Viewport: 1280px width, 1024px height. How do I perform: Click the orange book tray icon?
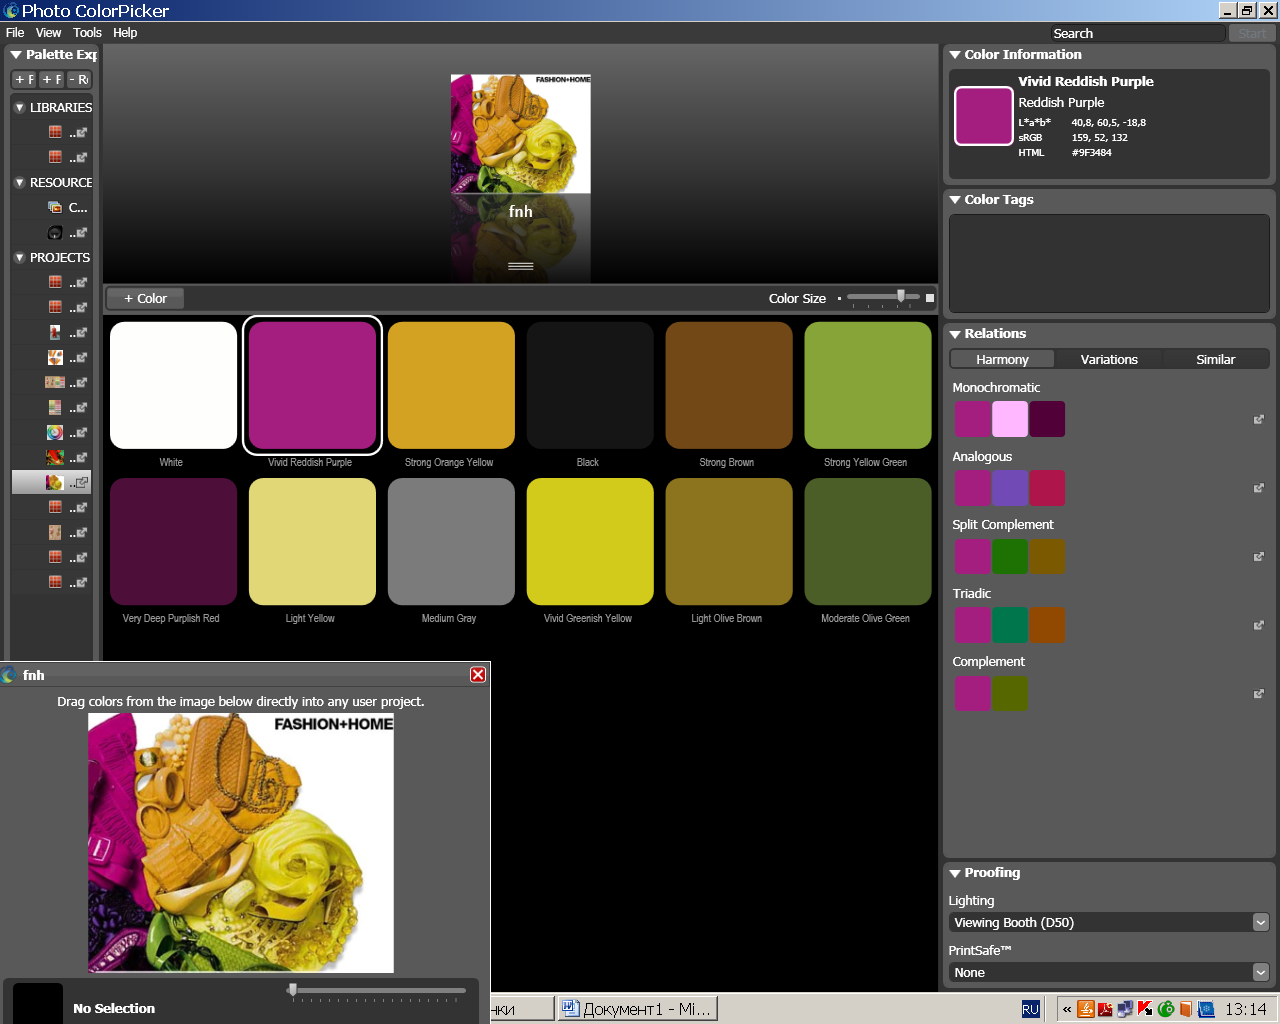click(x=1185, y=1009)
